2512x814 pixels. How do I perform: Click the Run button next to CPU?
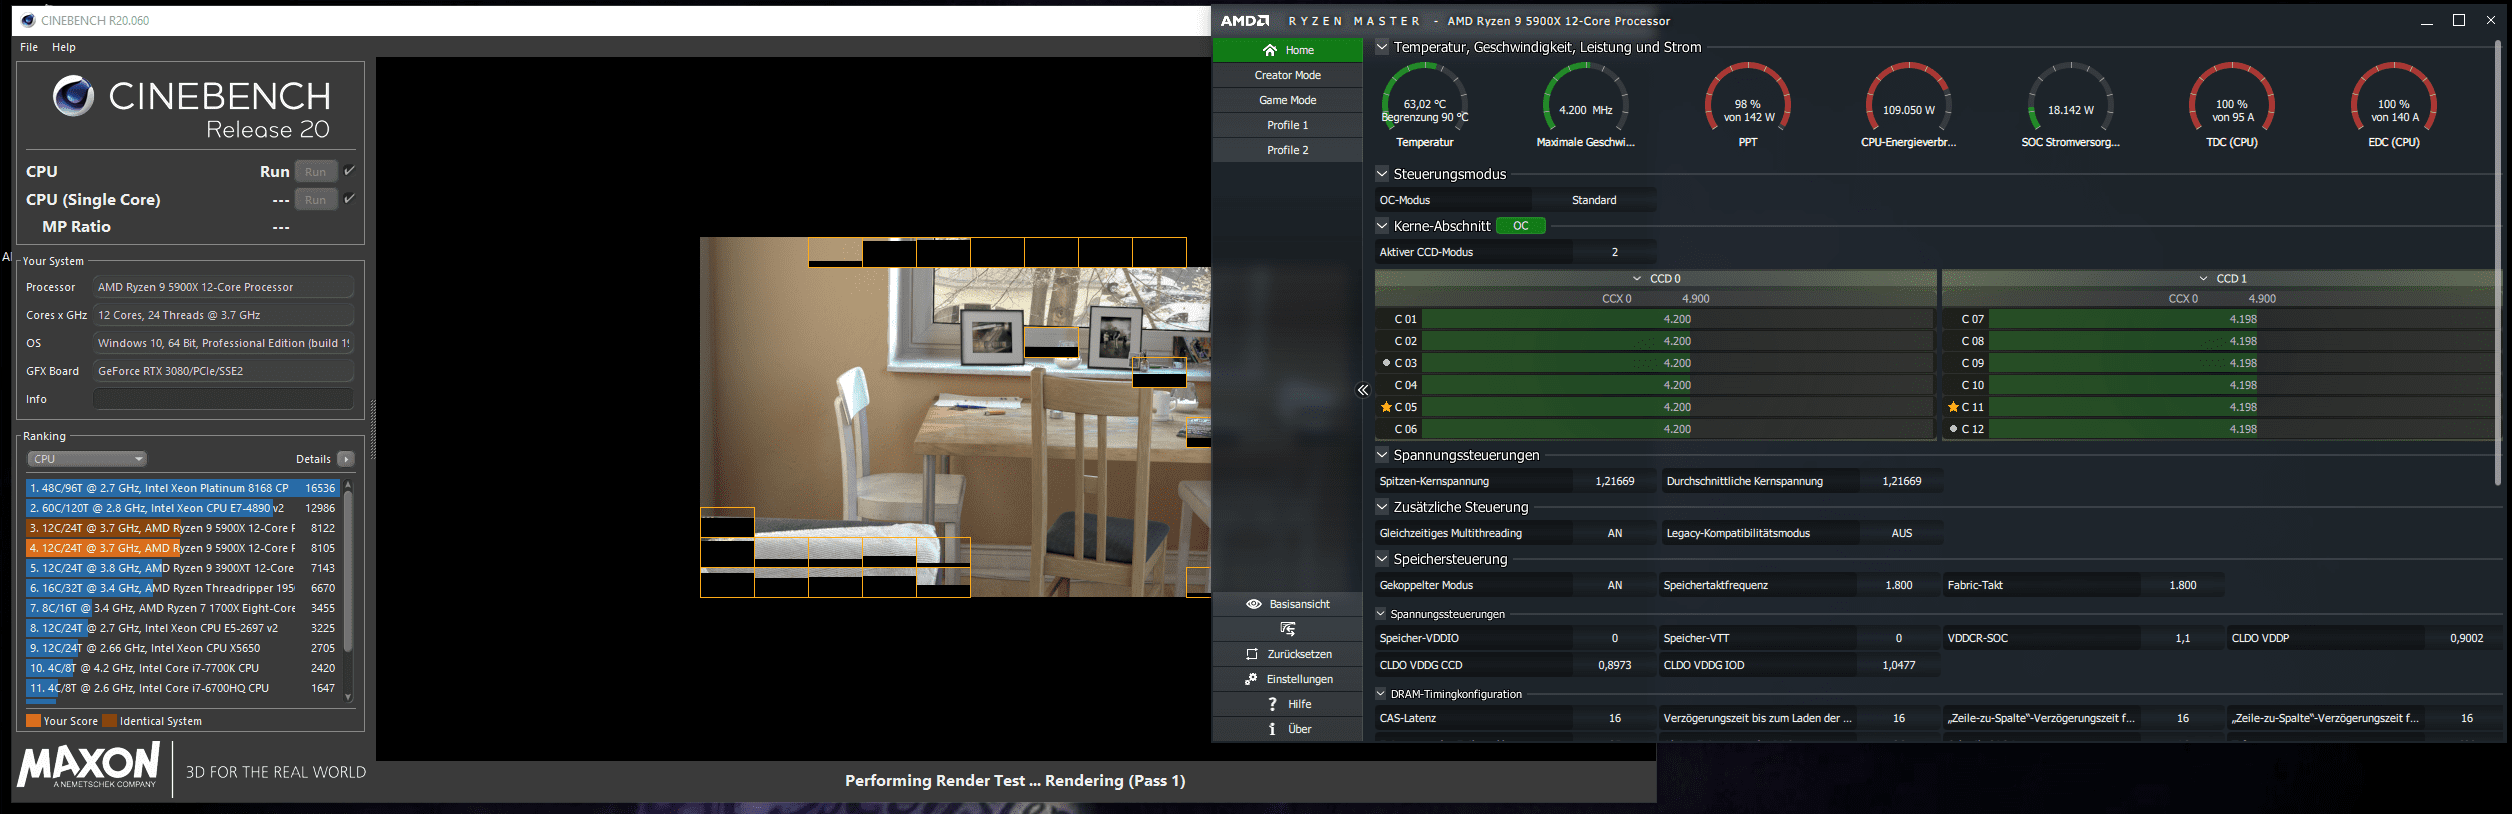click(x=316, y=172)
